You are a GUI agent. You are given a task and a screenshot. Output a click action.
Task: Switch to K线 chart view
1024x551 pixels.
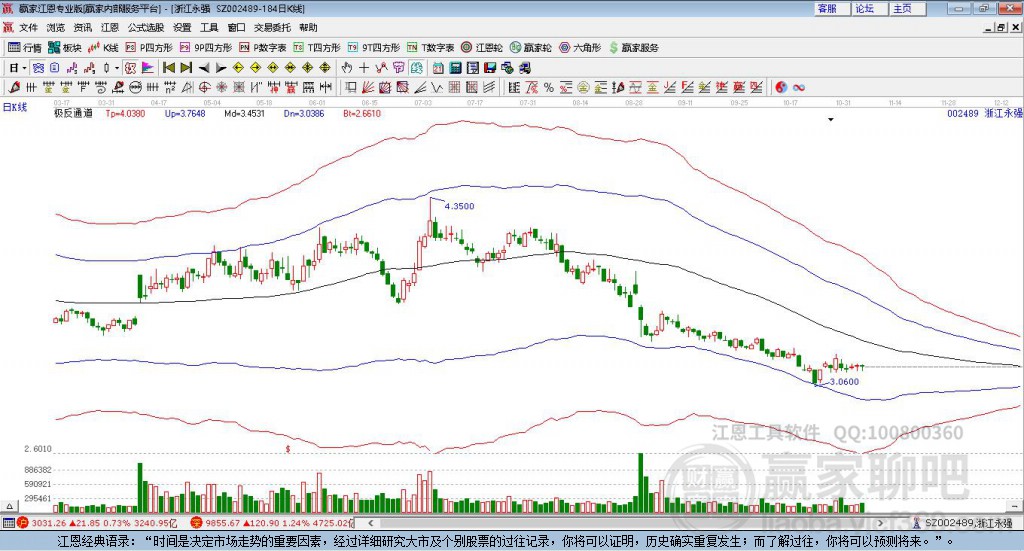(x=103, y=48)
